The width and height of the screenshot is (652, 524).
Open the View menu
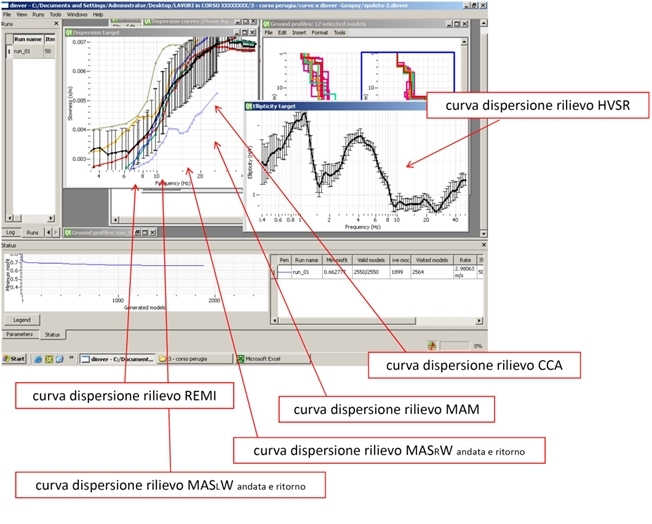point(22,14)
